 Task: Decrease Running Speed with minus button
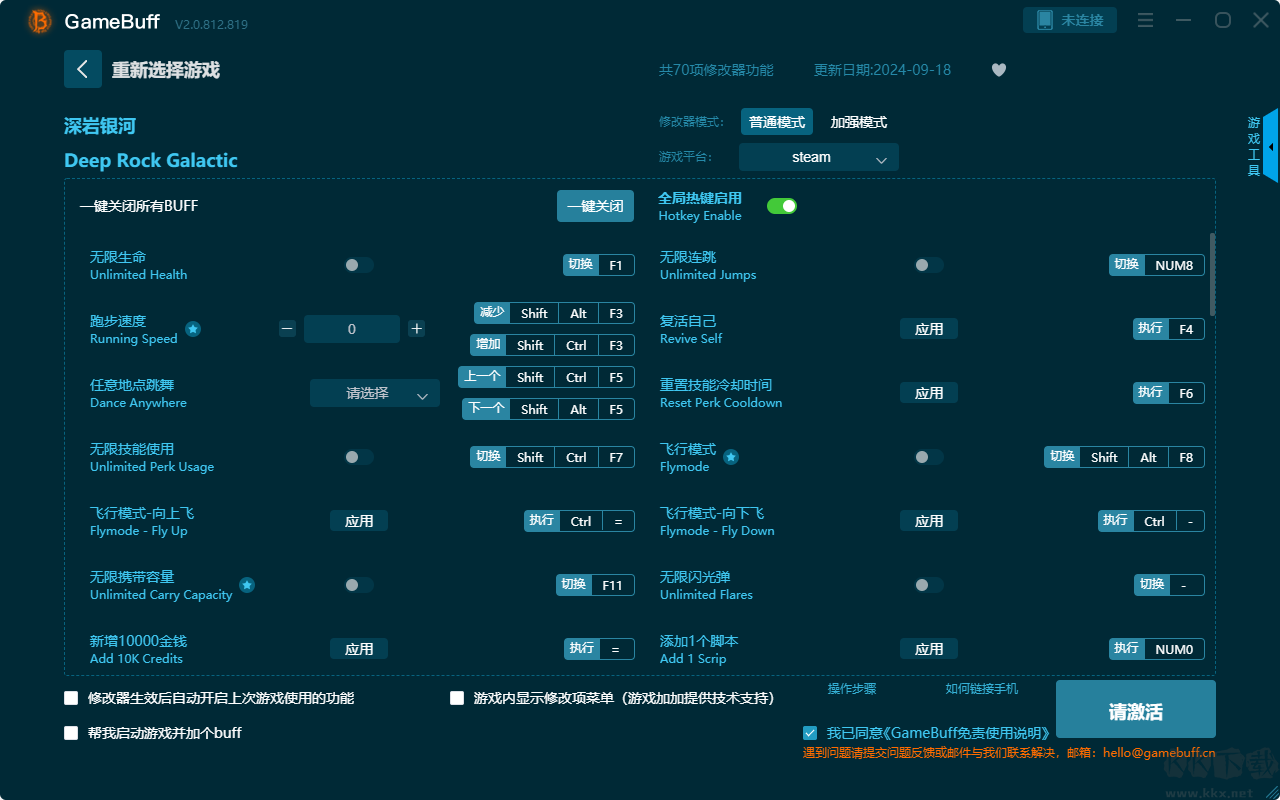tap(287, 329)
